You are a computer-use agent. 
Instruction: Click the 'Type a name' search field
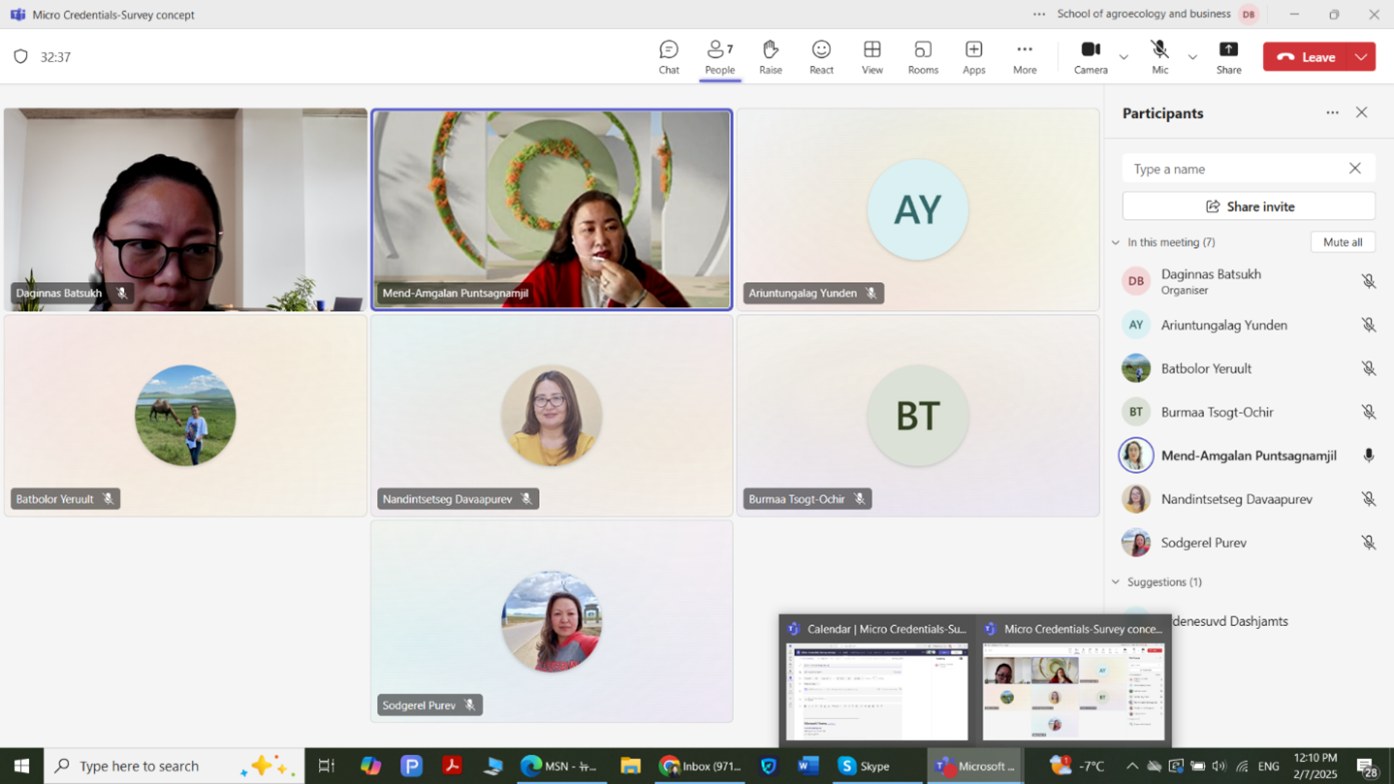1235,169
